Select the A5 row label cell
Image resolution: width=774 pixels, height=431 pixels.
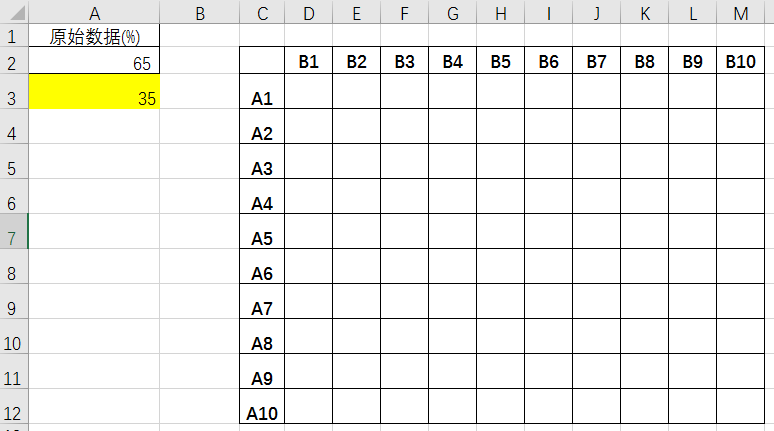262,231
